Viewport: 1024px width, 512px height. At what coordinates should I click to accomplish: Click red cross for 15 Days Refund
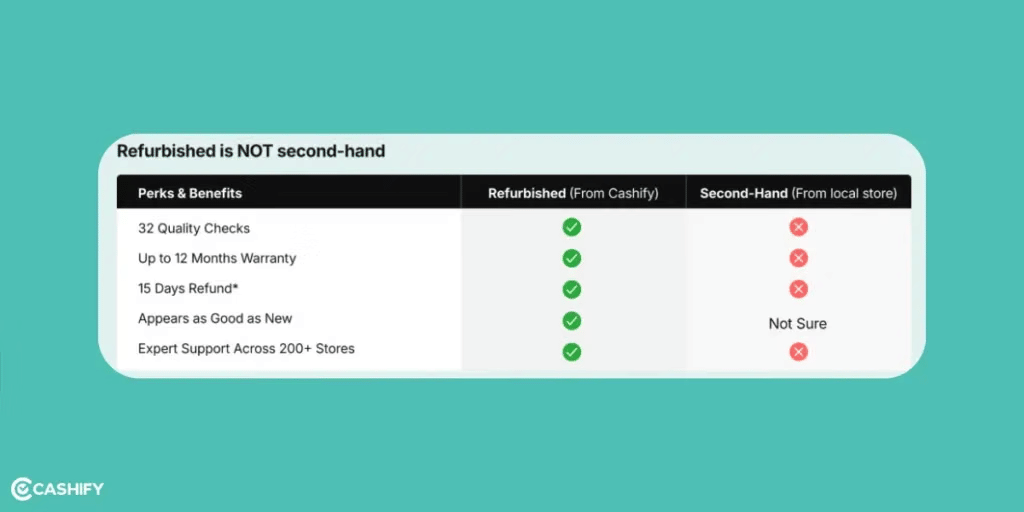(798, 289)
